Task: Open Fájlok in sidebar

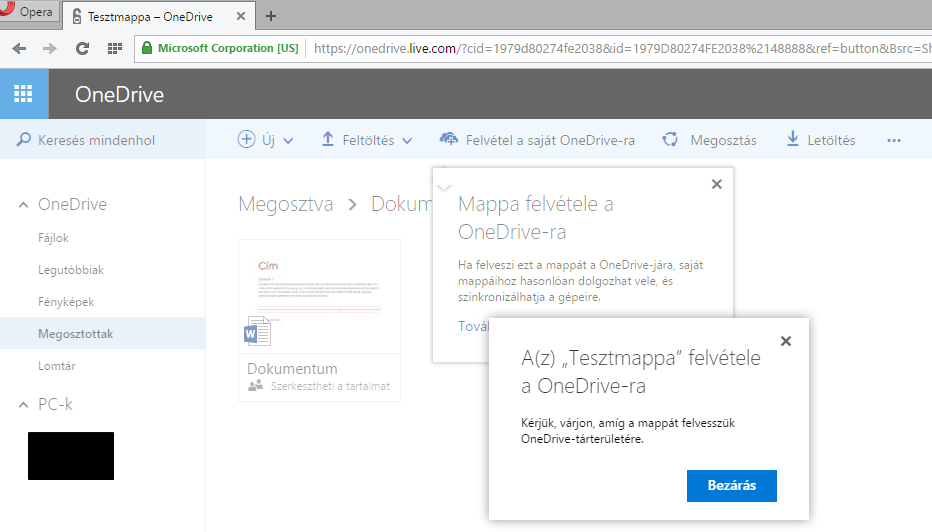Action: [x=53, y=238]
